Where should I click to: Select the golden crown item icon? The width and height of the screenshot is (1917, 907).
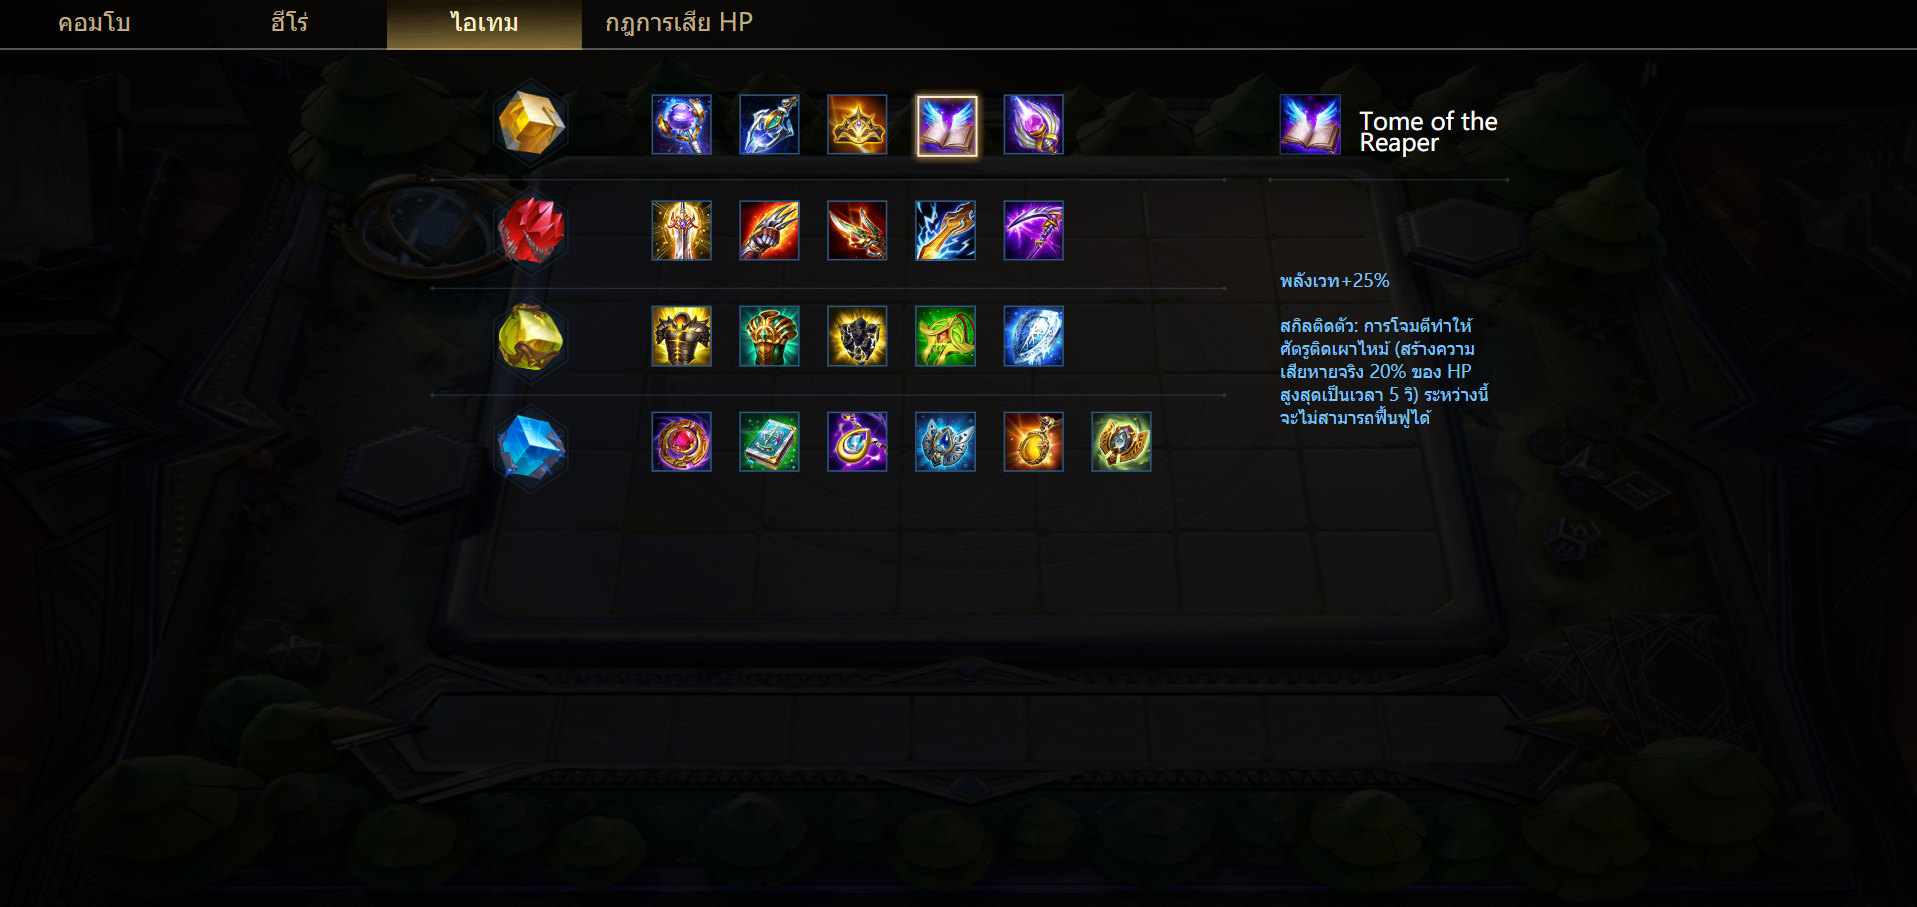[x=857, y=125]
